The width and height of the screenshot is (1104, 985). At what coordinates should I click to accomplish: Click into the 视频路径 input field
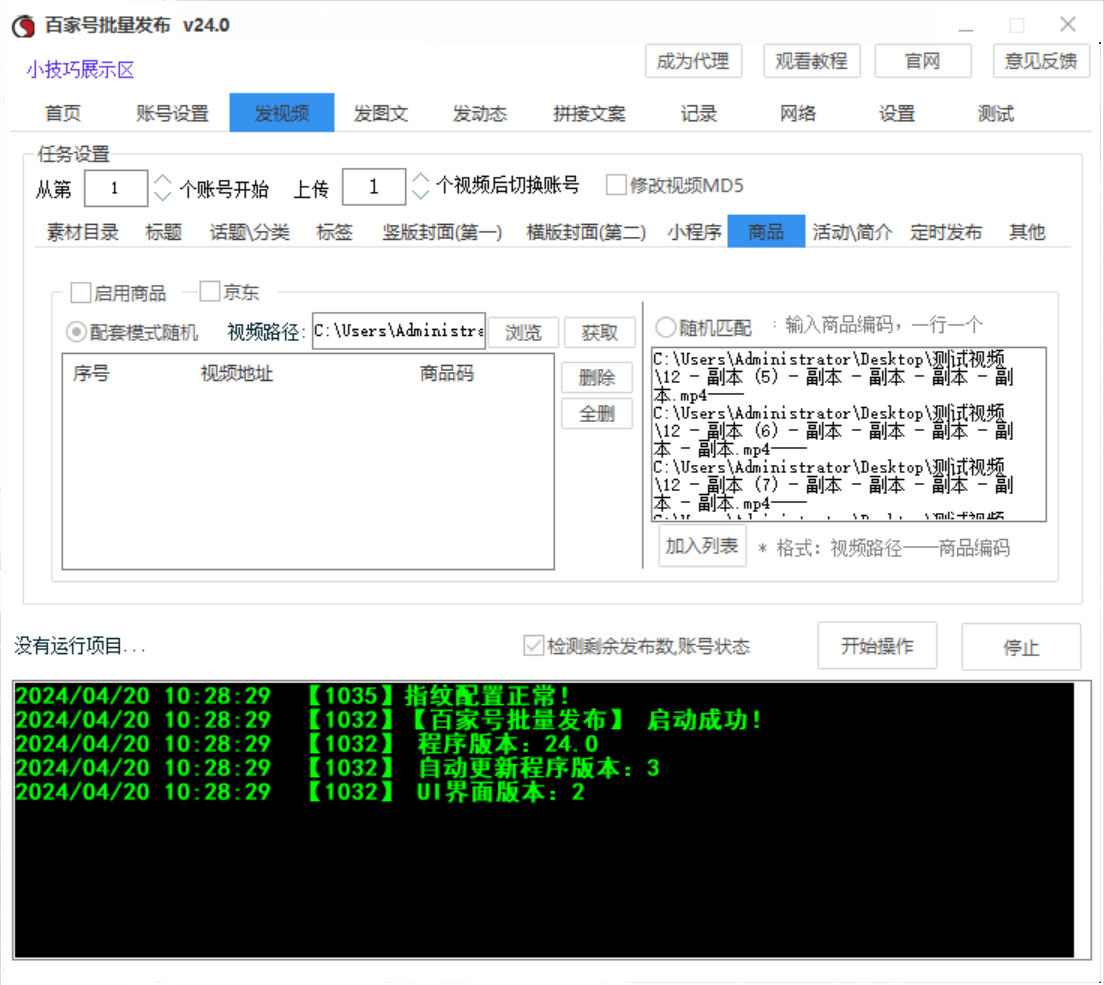[399, 331]
